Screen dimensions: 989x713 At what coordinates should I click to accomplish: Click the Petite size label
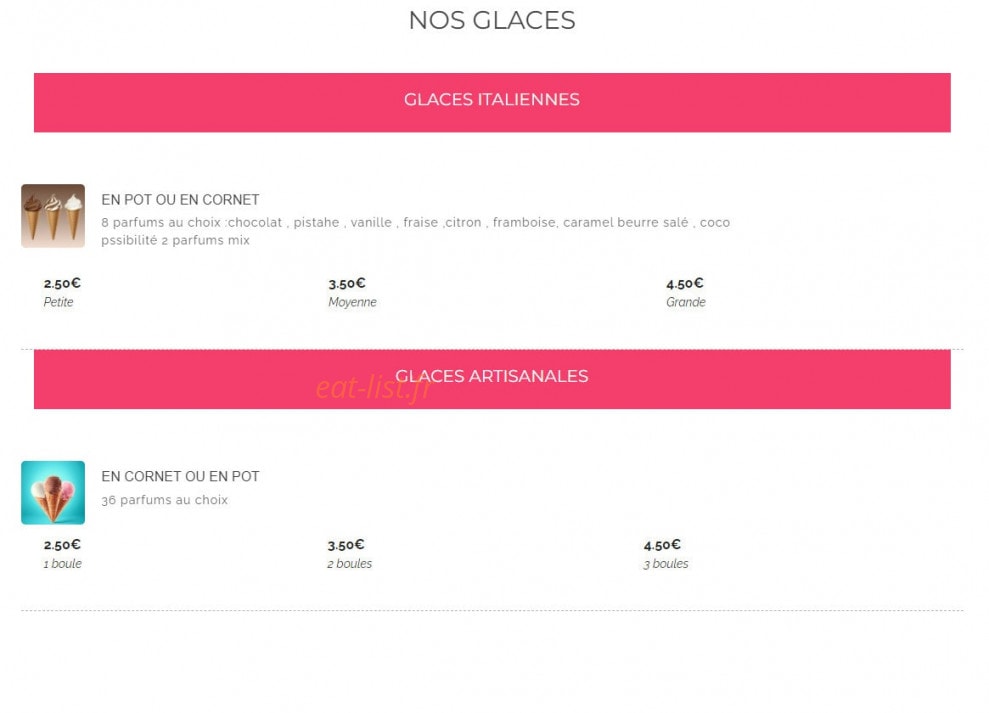(58, 302)
